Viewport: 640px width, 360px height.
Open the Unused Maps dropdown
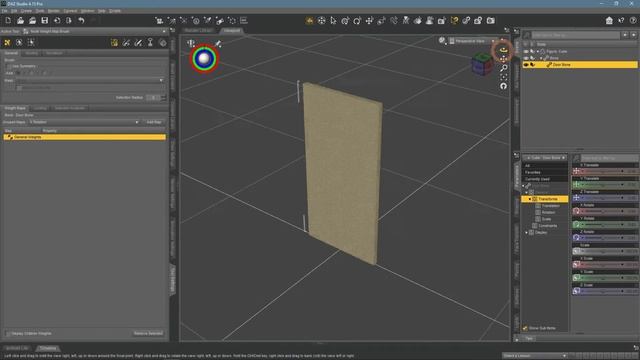tap(84, 122)
